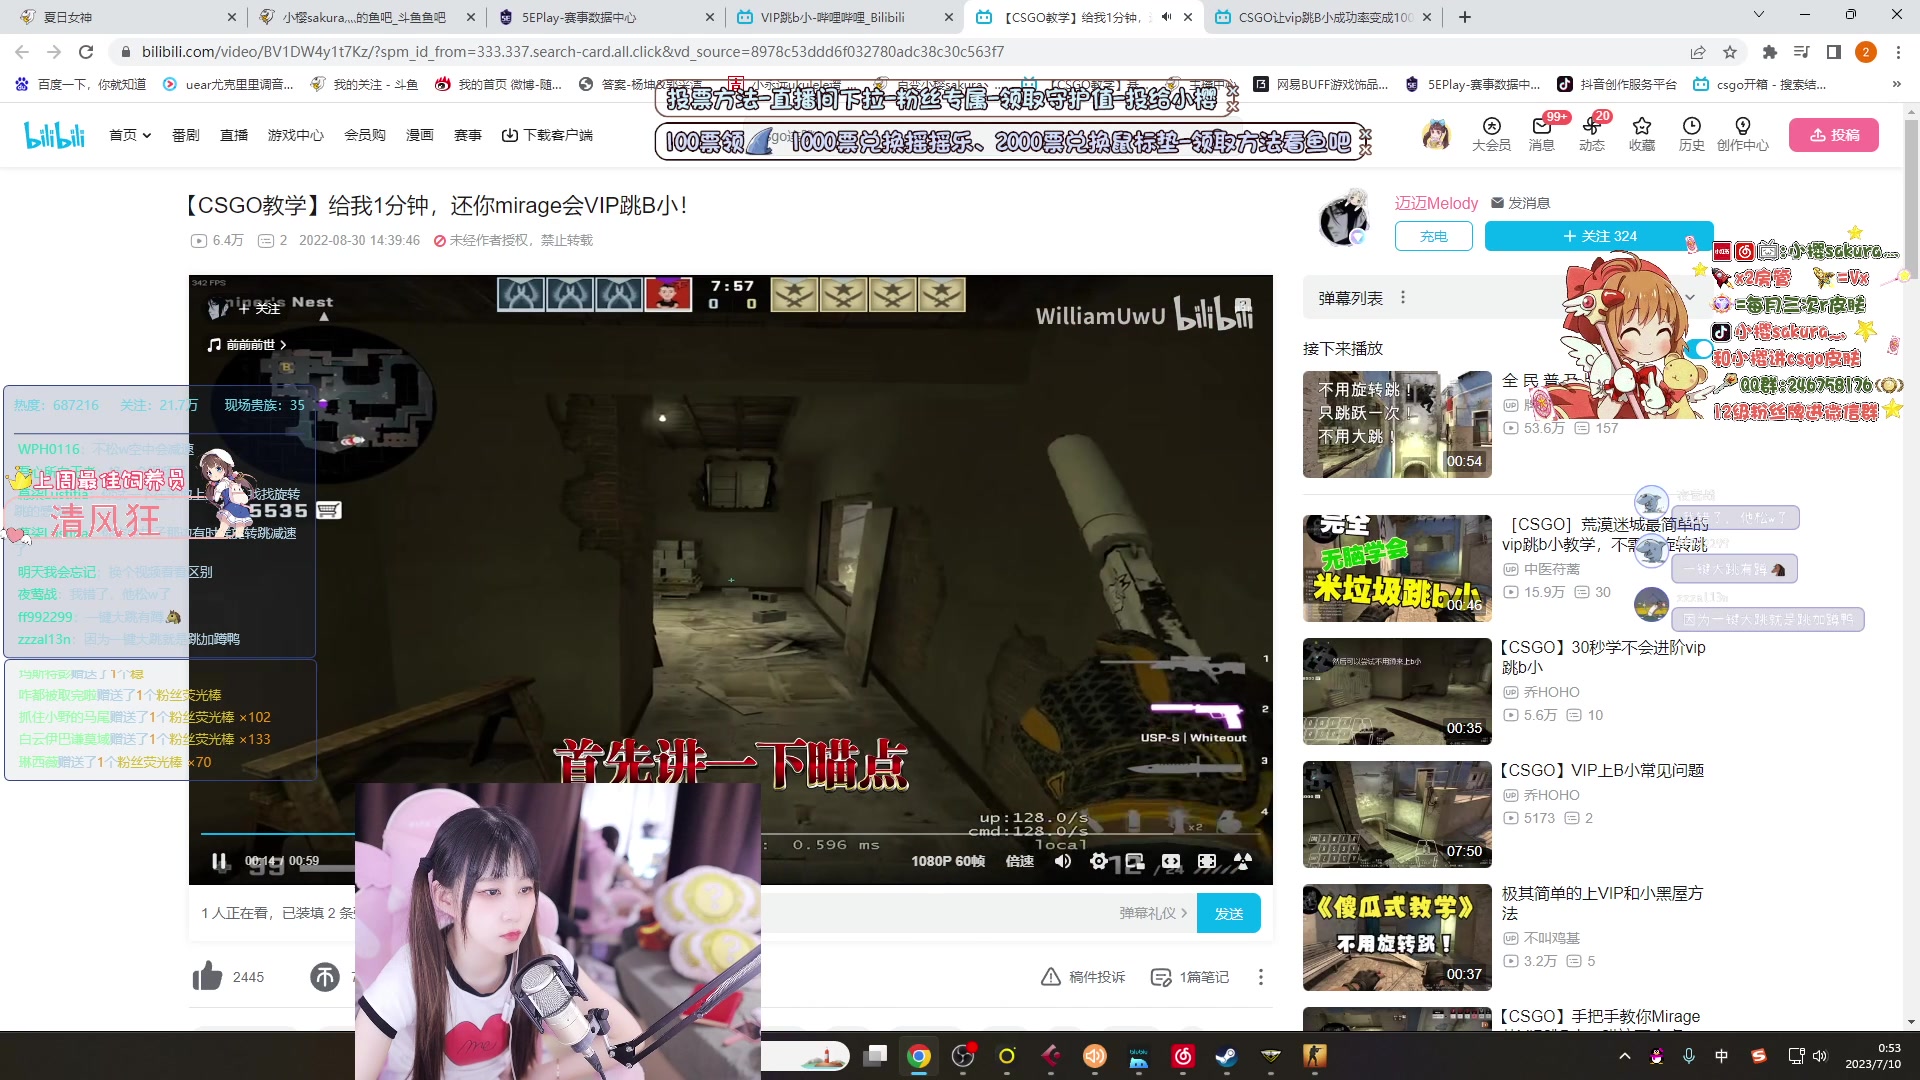Screen dimensions: 1920x1080
Task: Open the 游戏中心 nav item
Action: point(295,135)
